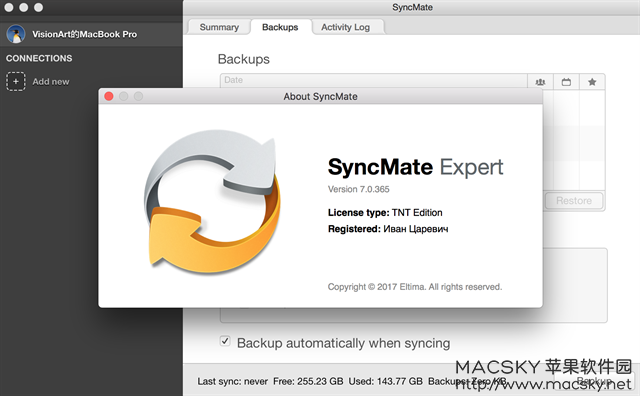
Task: Toggle Backup automatically when syncing checkbox
Action: point(225,341)
